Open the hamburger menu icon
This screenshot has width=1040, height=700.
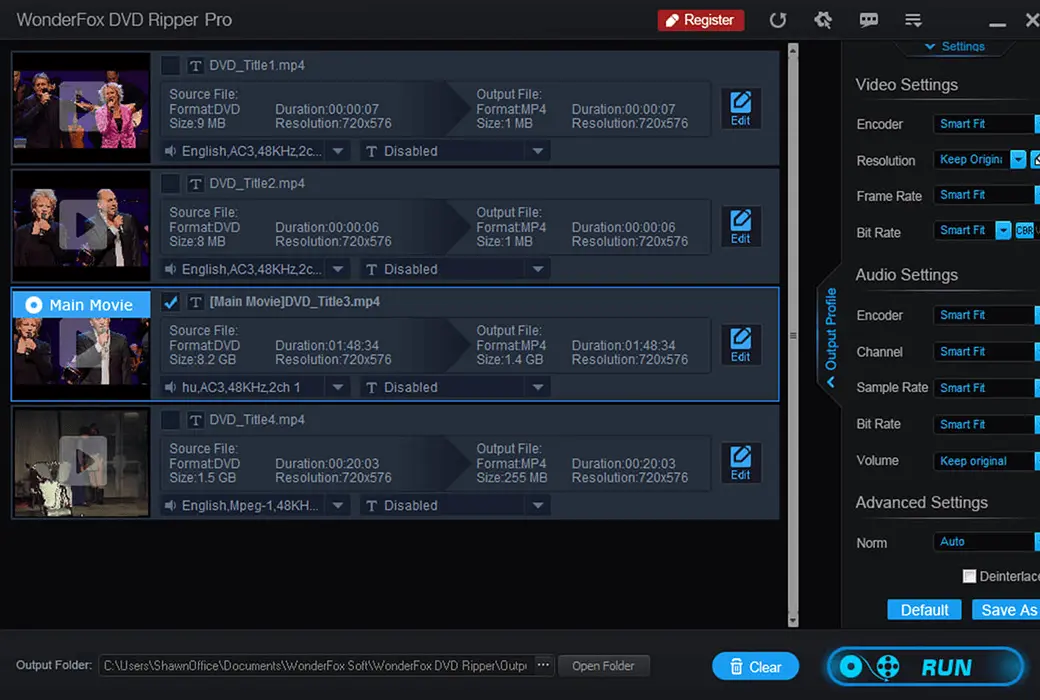click(913, 21)
